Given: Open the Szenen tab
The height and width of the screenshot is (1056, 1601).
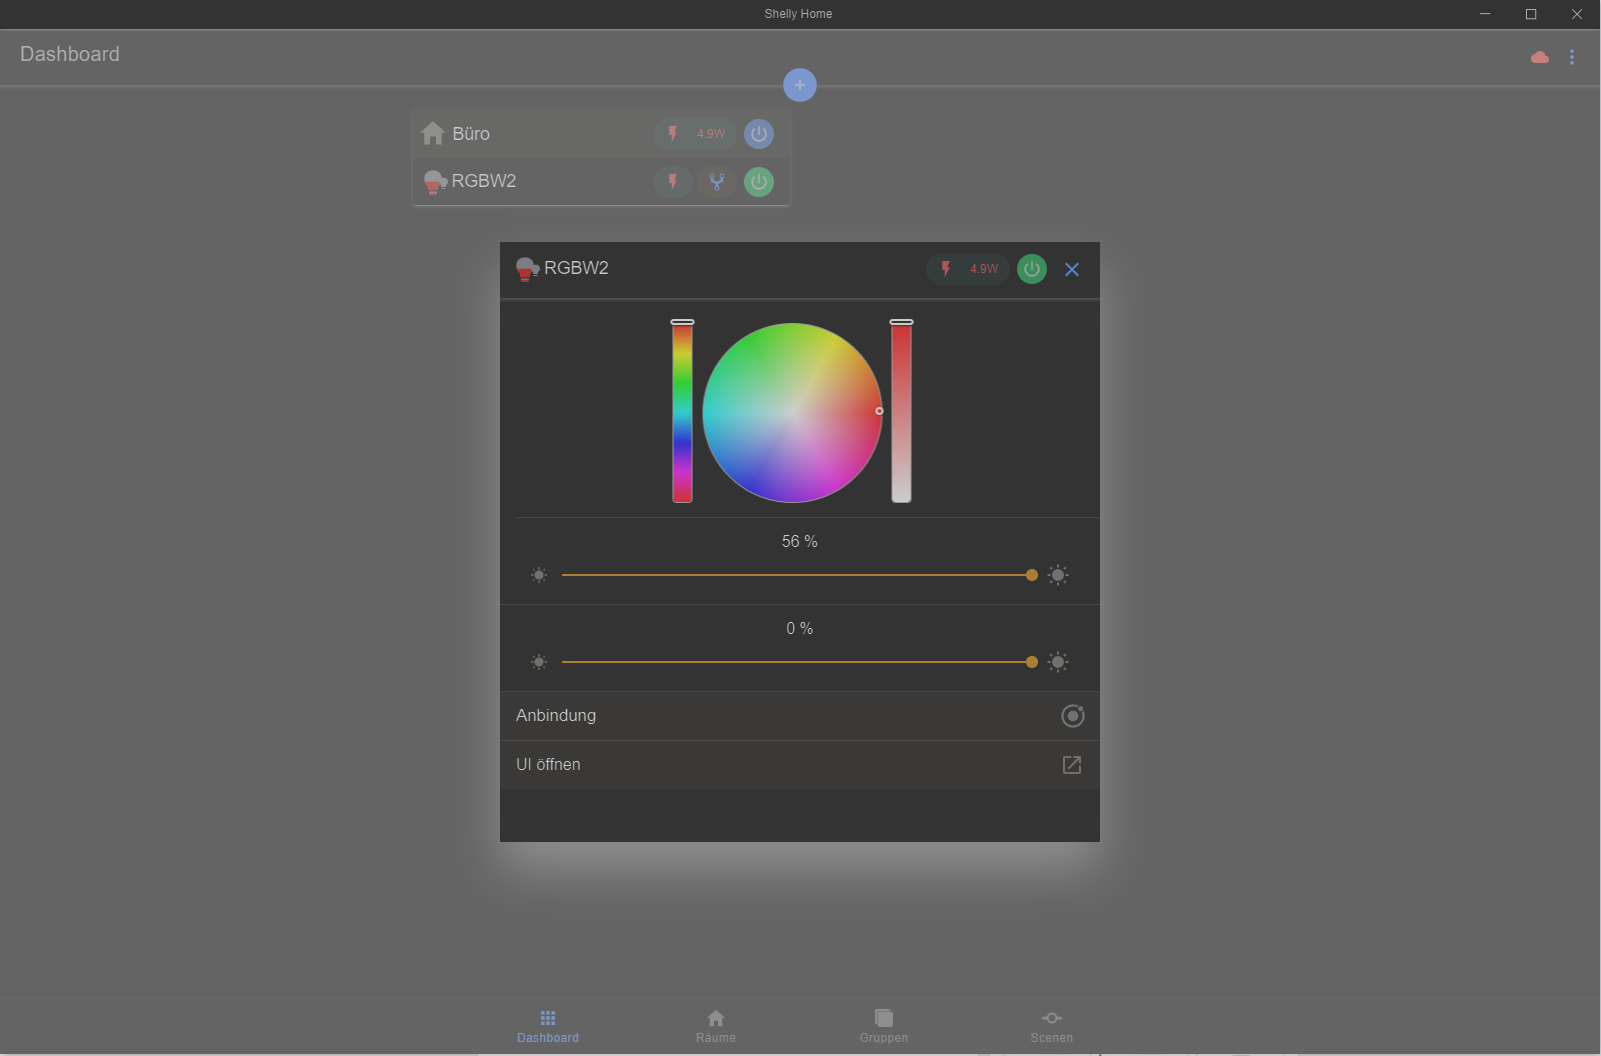Looking at the screenshot, I should (x=1052, y=1025).
